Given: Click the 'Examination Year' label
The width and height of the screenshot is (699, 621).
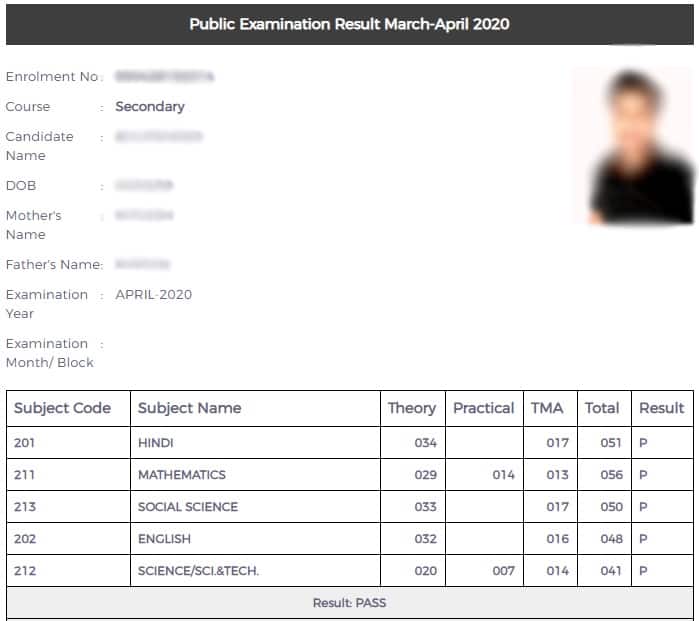Looking at the screenshot, I should (x=46, y=304).
